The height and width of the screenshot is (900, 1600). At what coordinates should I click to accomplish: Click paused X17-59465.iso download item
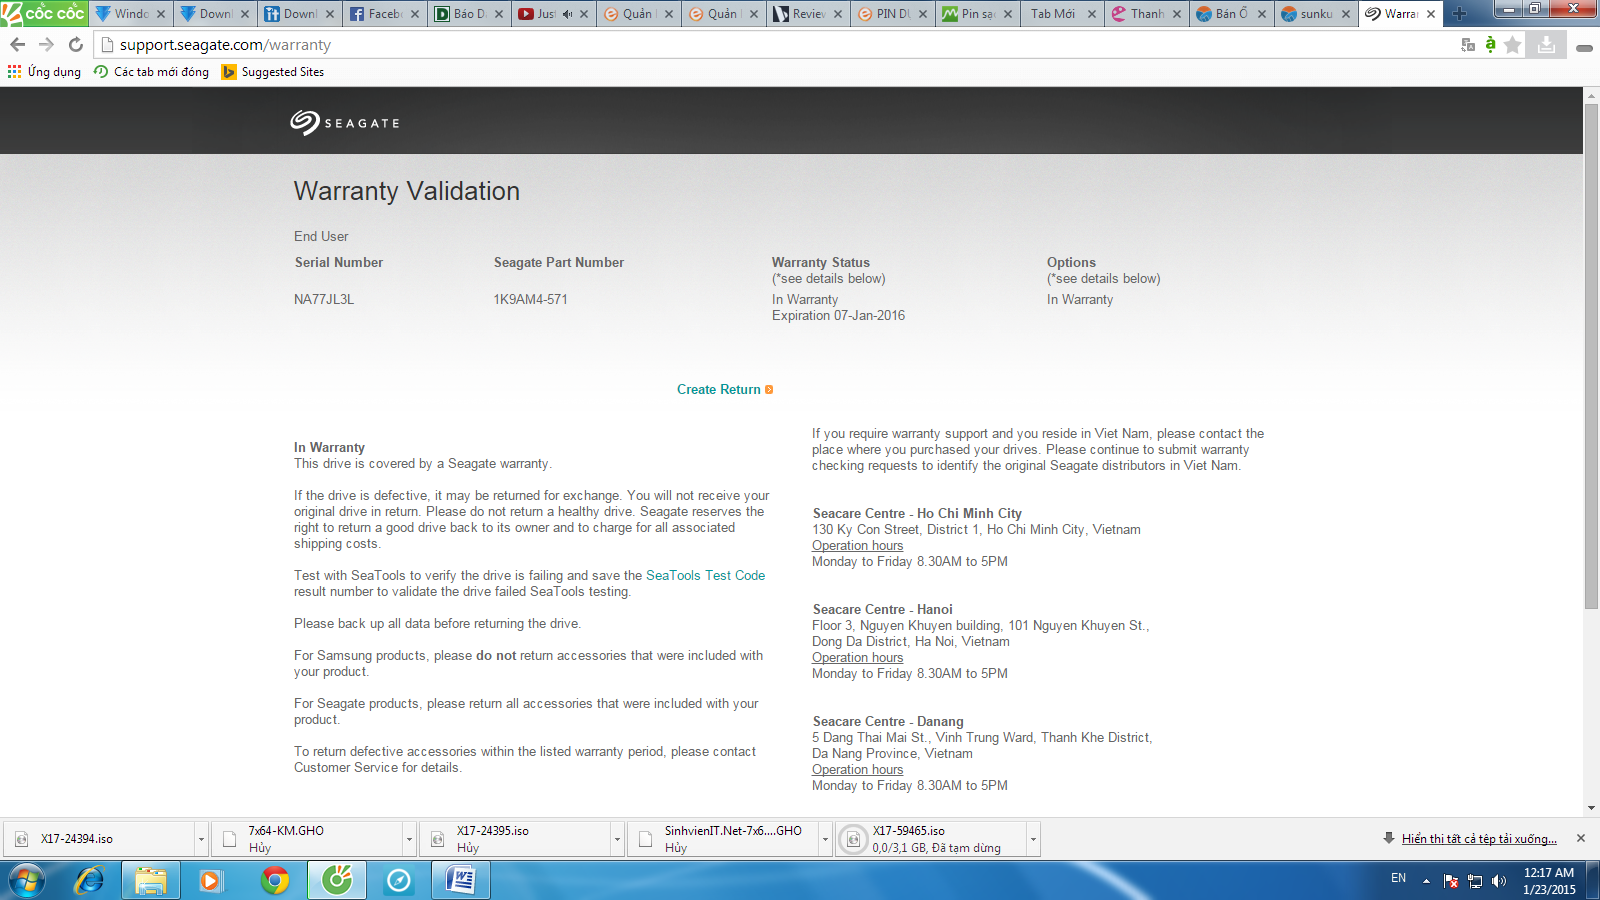tap(931, 839)
